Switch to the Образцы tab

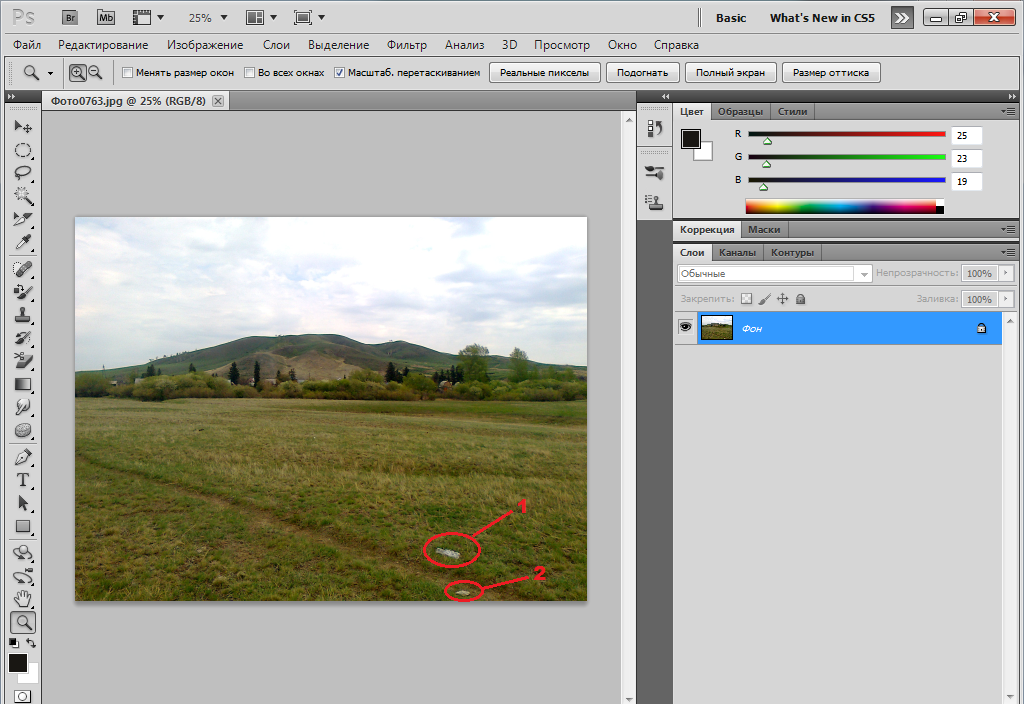click(741, 112)
